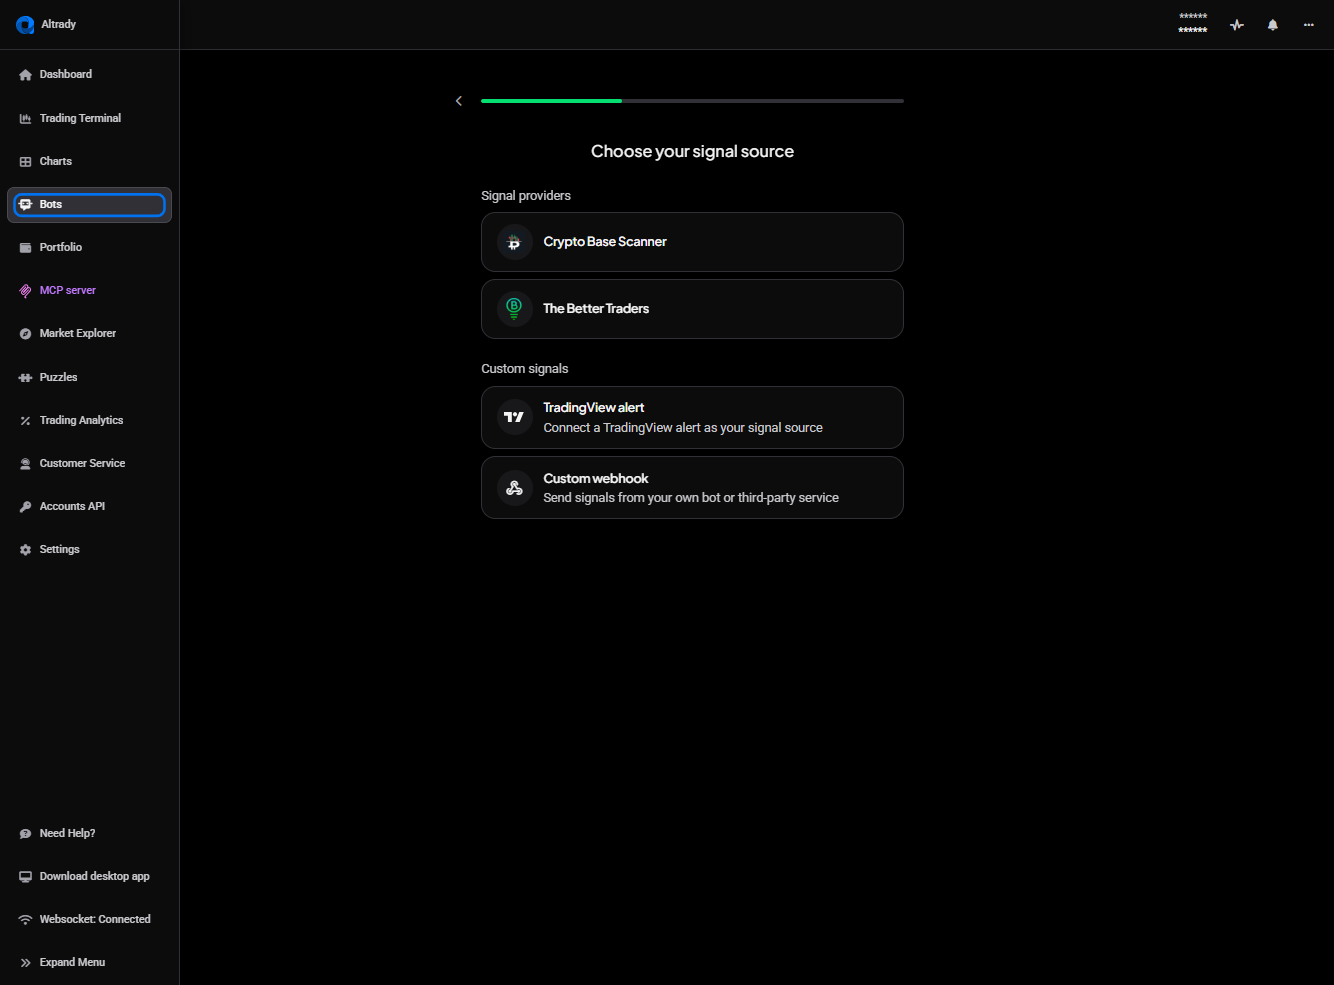Click the Altrady logo icon

(25, 25)
